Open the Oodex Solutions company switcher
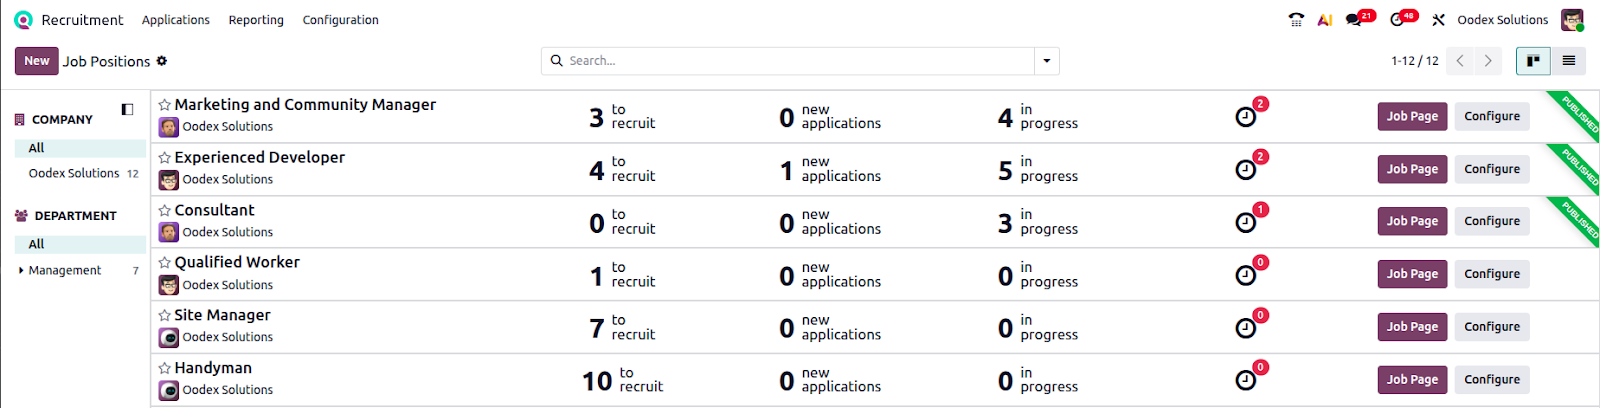Image resolution: width=1600 pixels, height=408 pixels. pyautogui.click(x=1502, y=20)
